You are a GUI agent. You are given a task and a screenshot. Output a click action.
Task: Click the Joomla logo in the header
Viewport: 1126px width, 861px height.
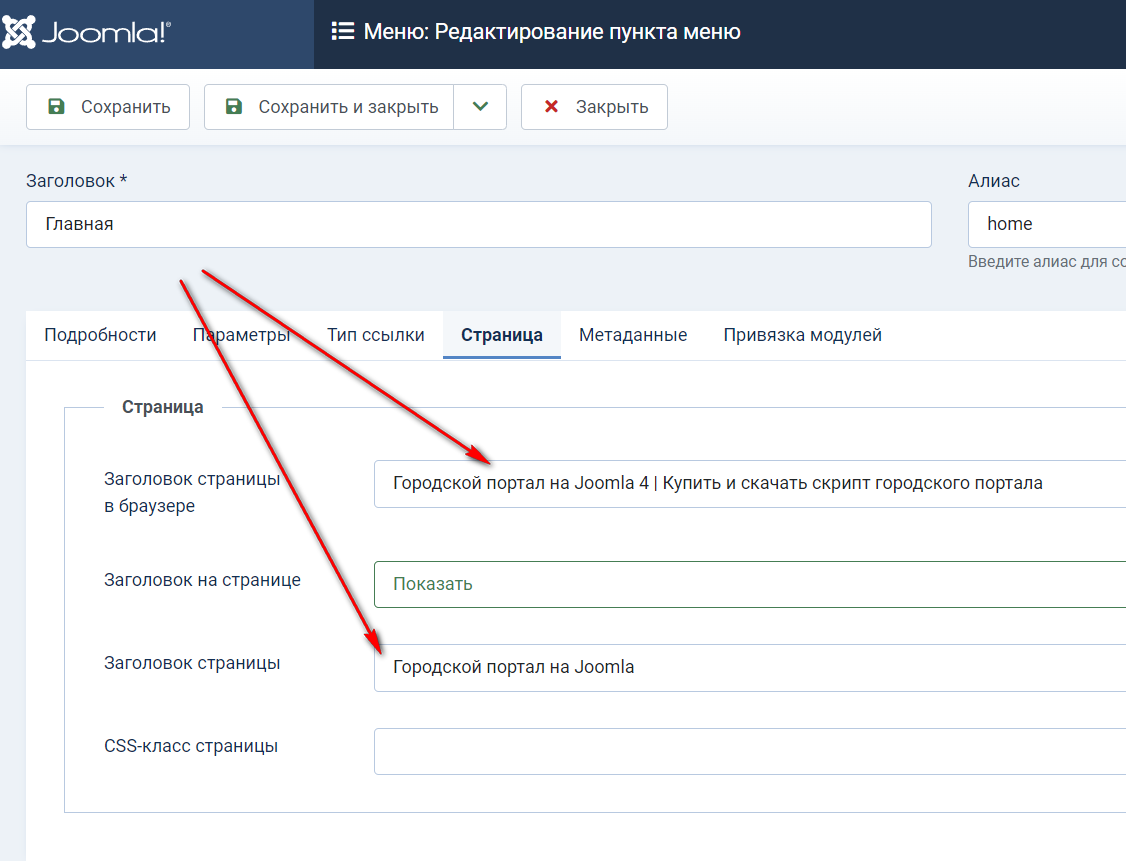click(x=87, y=33)
